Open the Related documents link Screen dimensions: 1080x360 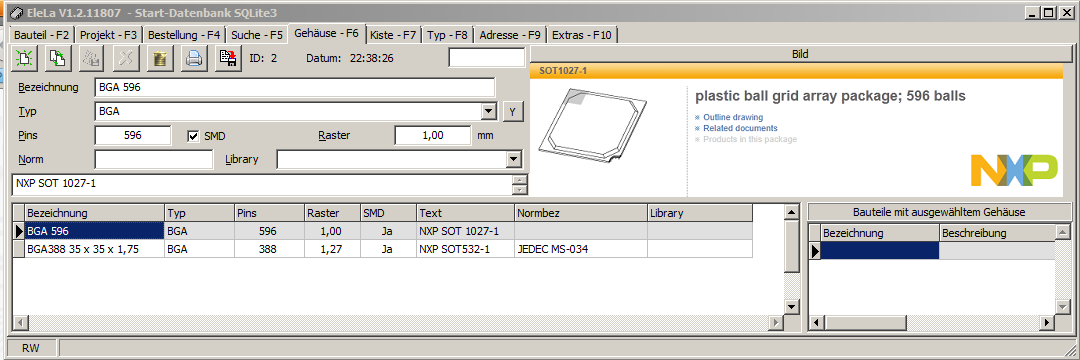[740, 129]
